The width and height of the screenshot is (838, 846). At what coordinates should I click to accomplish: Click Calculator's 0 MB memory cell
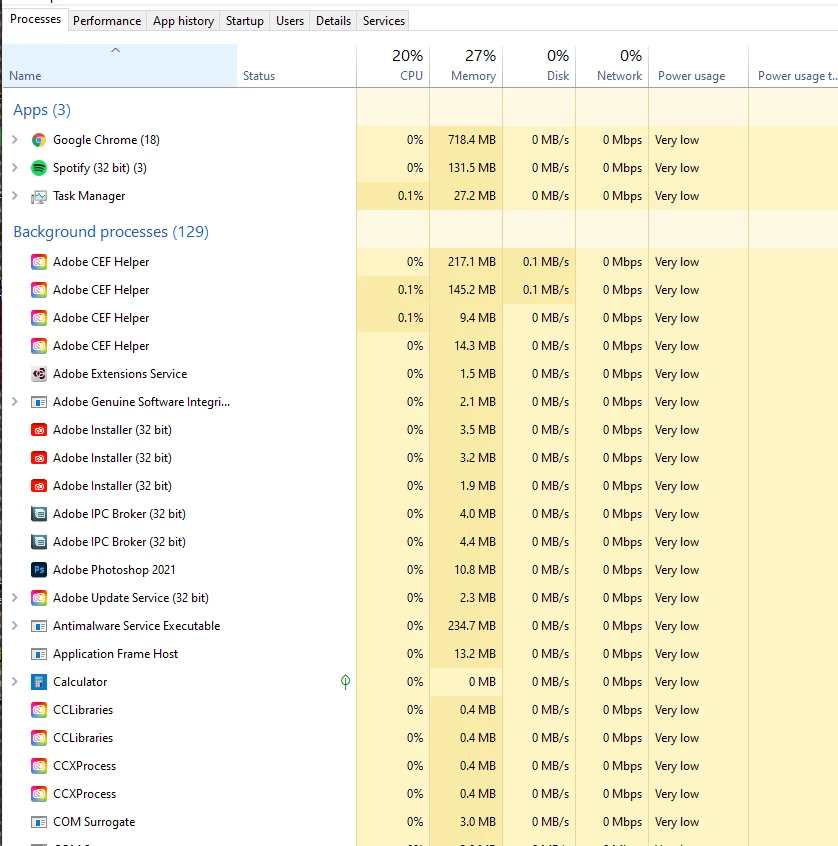click(466, 682)
